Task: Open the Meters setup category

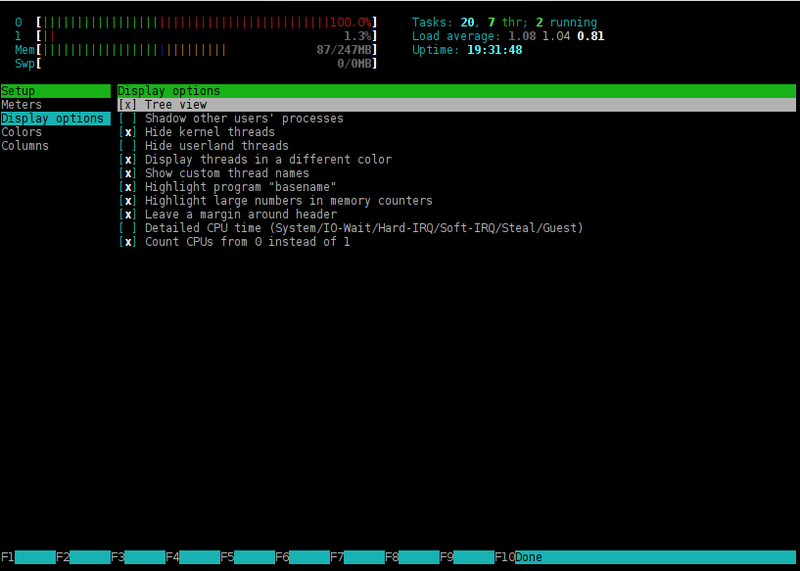Action: (22, 105)
